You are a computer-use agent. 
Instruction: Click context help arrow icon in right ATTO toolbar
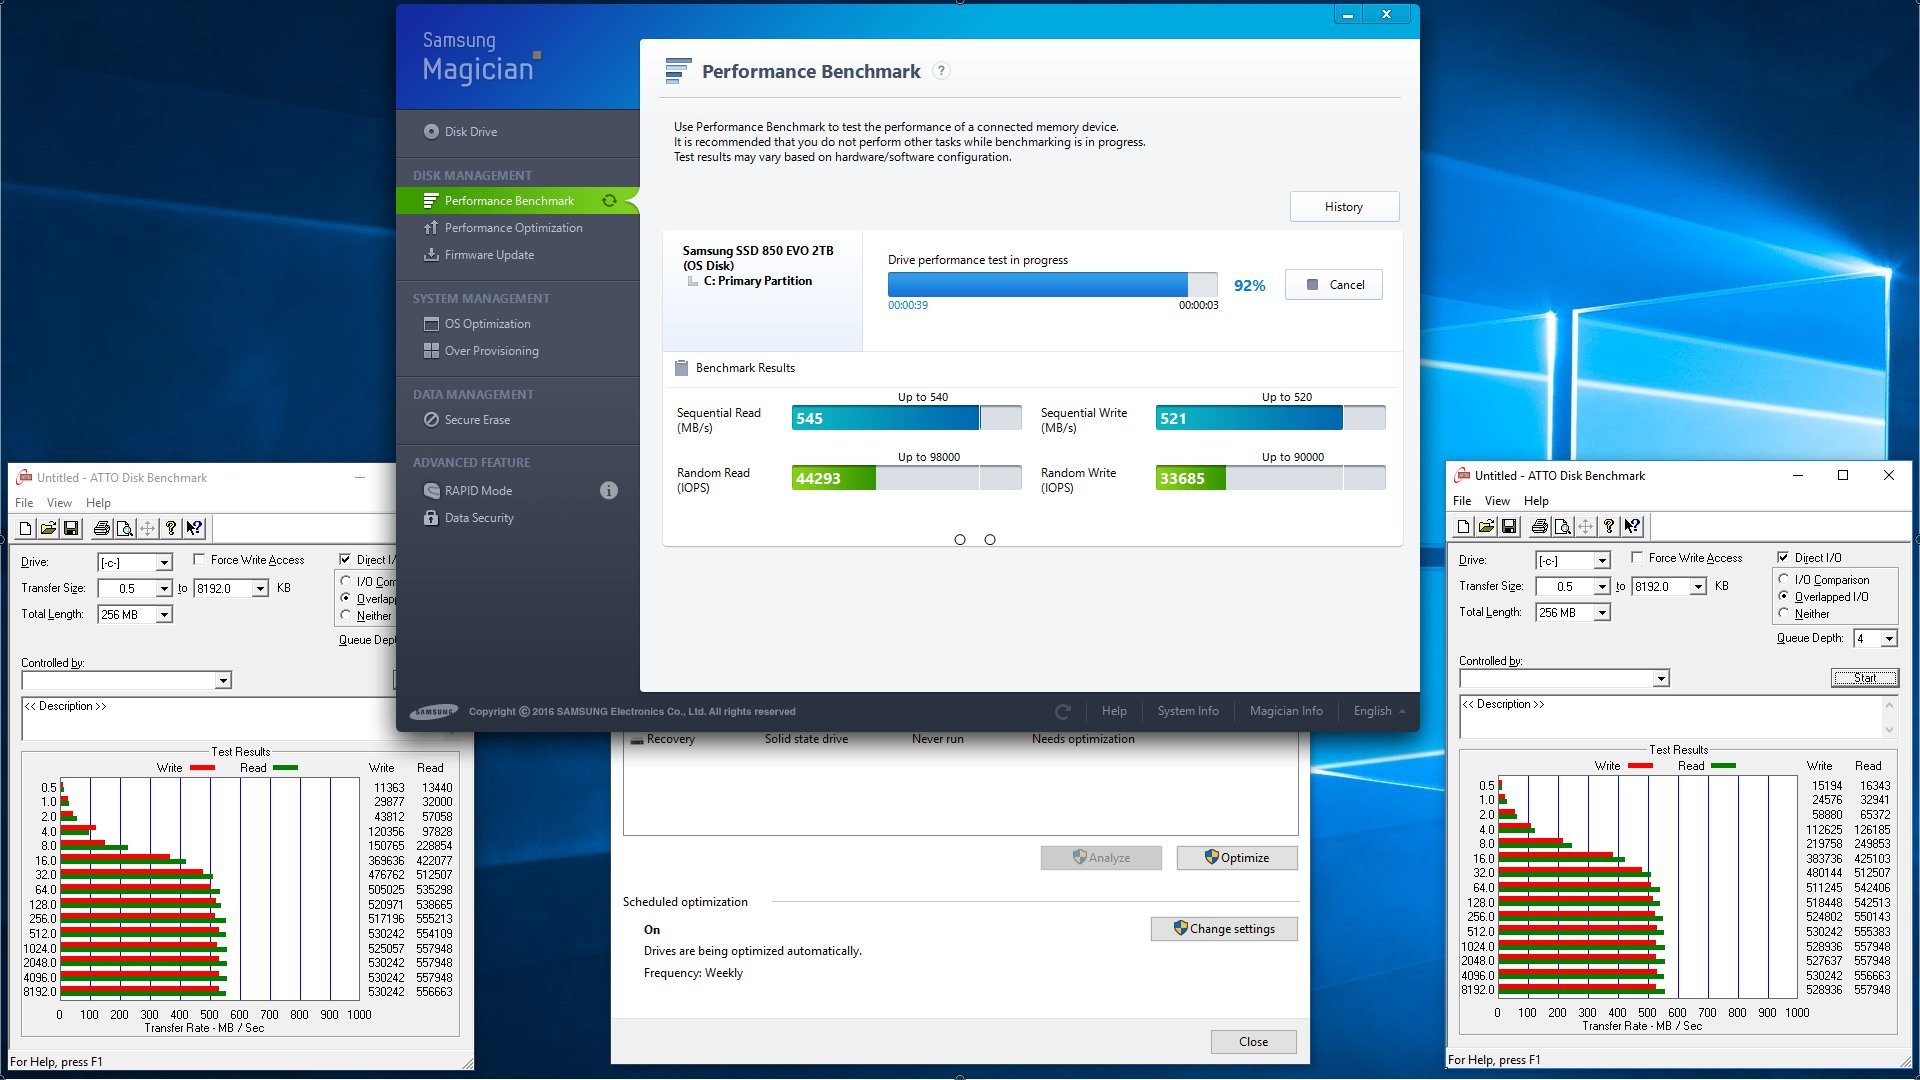pyautogui.click(x=1632, y=526)
